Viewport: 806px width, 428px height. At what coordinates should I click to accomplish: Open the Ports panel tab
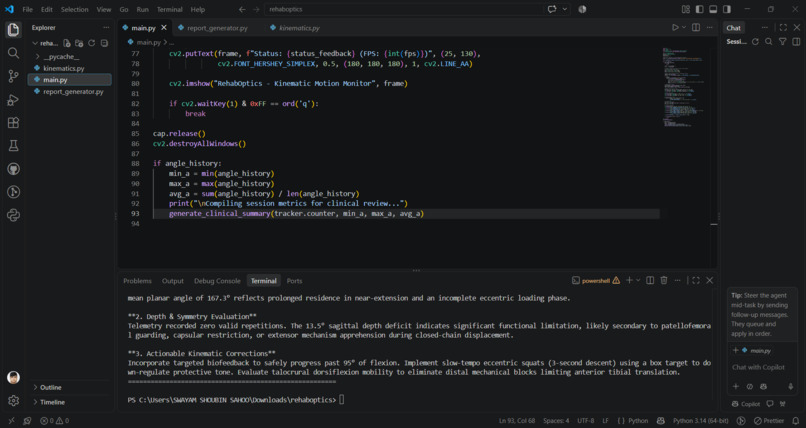pos(295,281)
